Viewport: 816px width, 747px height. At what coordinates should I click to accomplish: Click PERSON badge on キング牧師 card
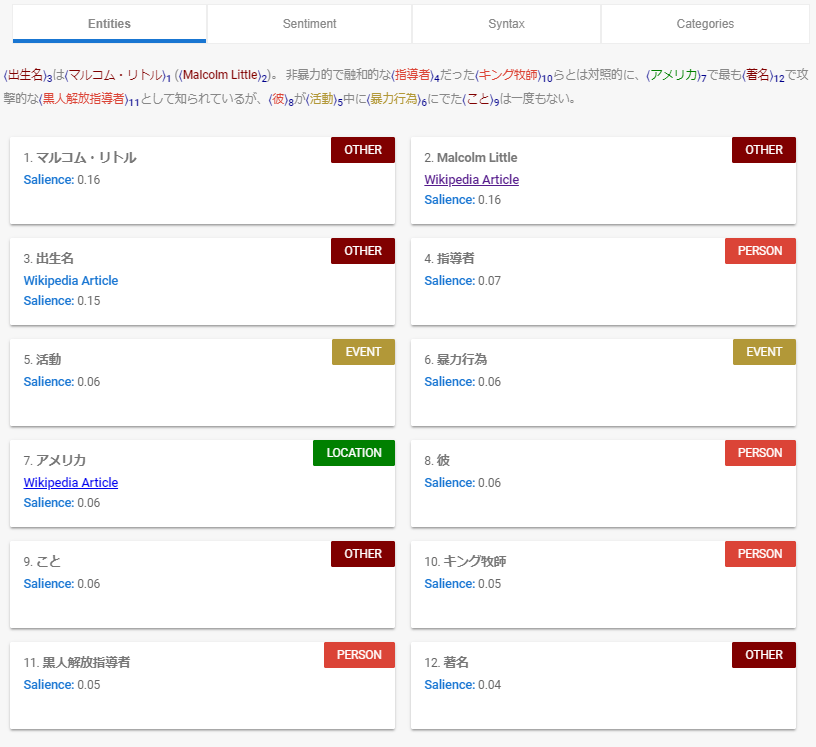tap(760, 554)
